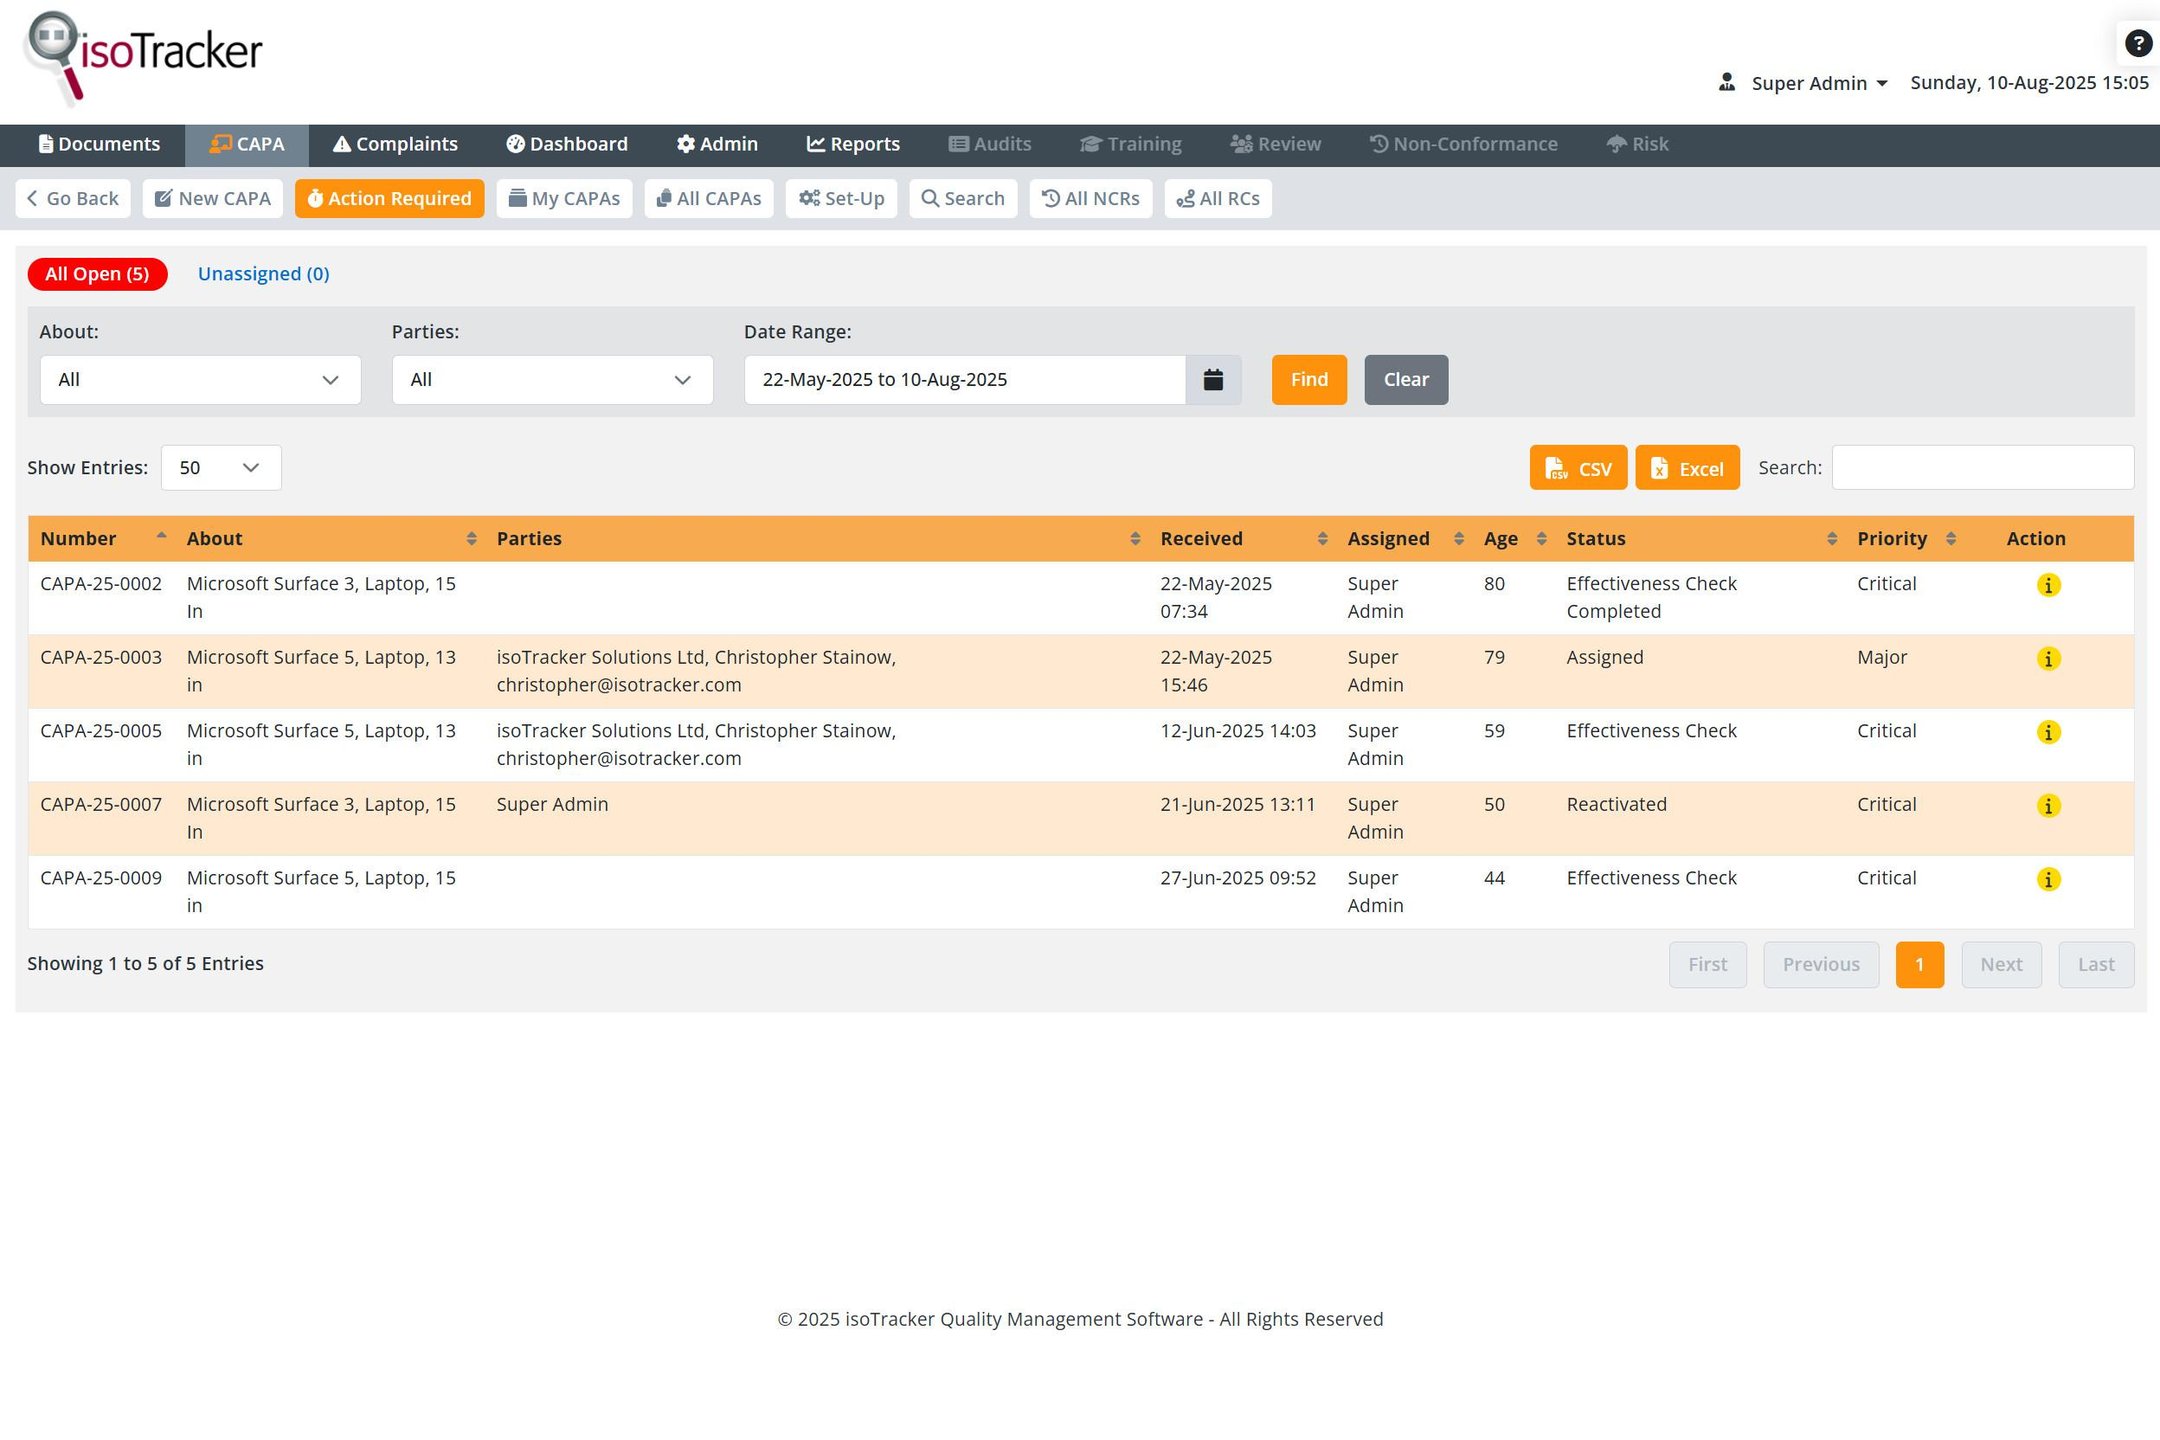Click the help question mark icon

point(2137,44)
